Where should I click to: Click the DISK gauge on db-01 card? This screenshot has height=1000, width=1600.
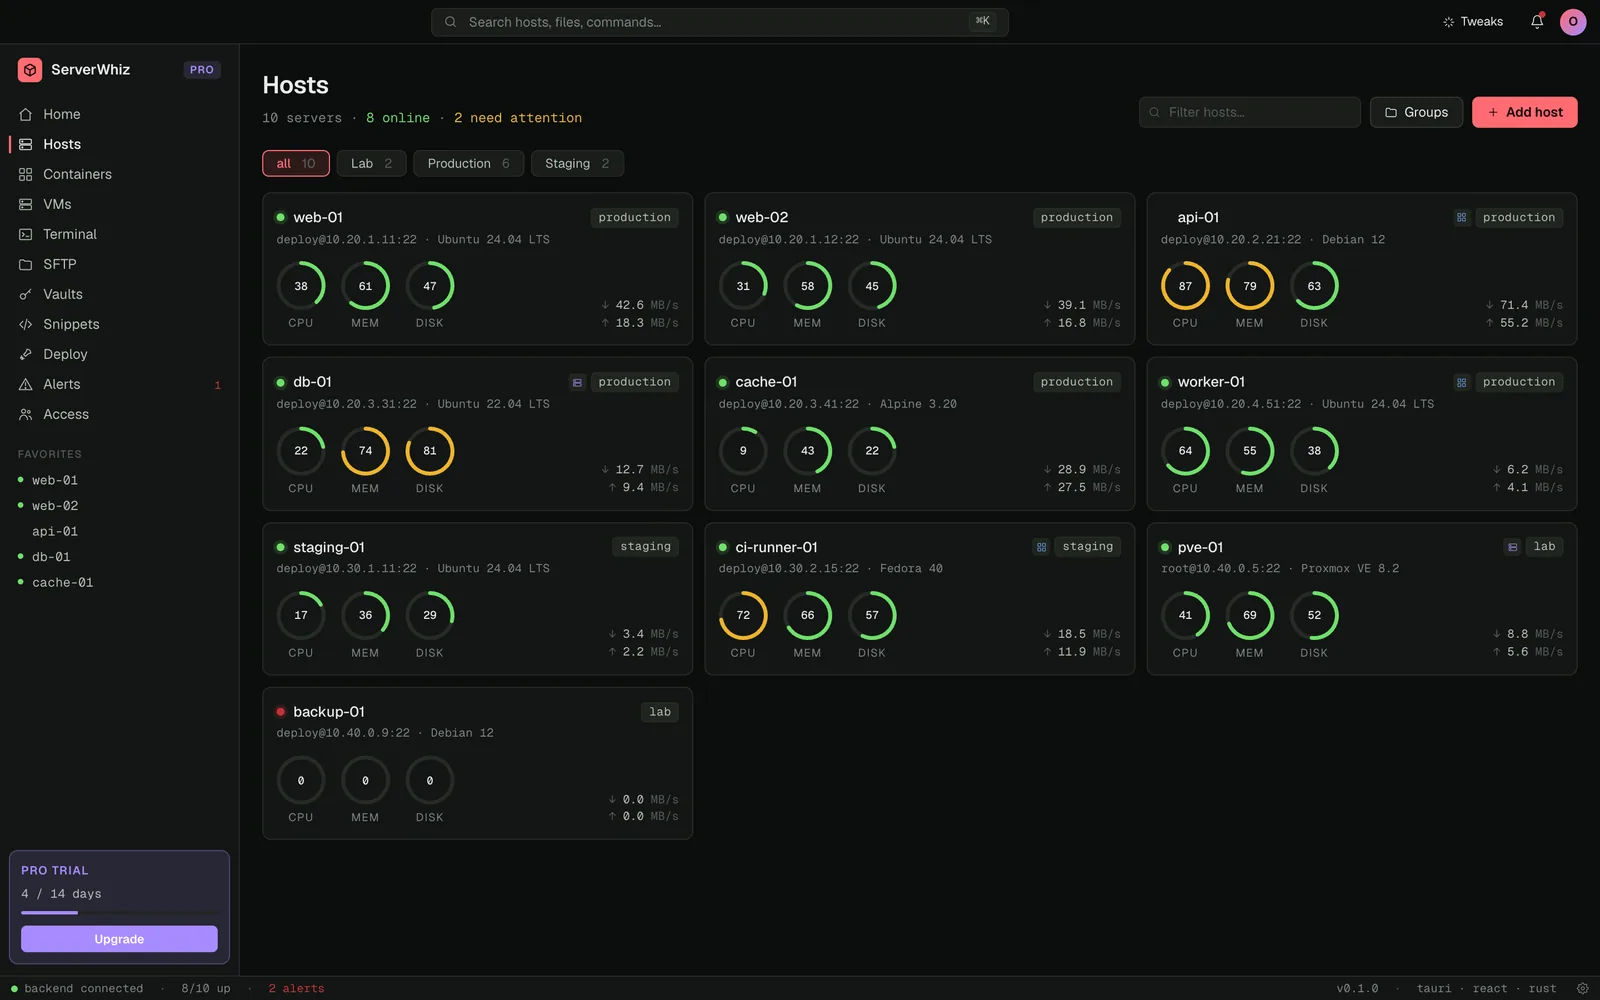(x=430, y=451)
